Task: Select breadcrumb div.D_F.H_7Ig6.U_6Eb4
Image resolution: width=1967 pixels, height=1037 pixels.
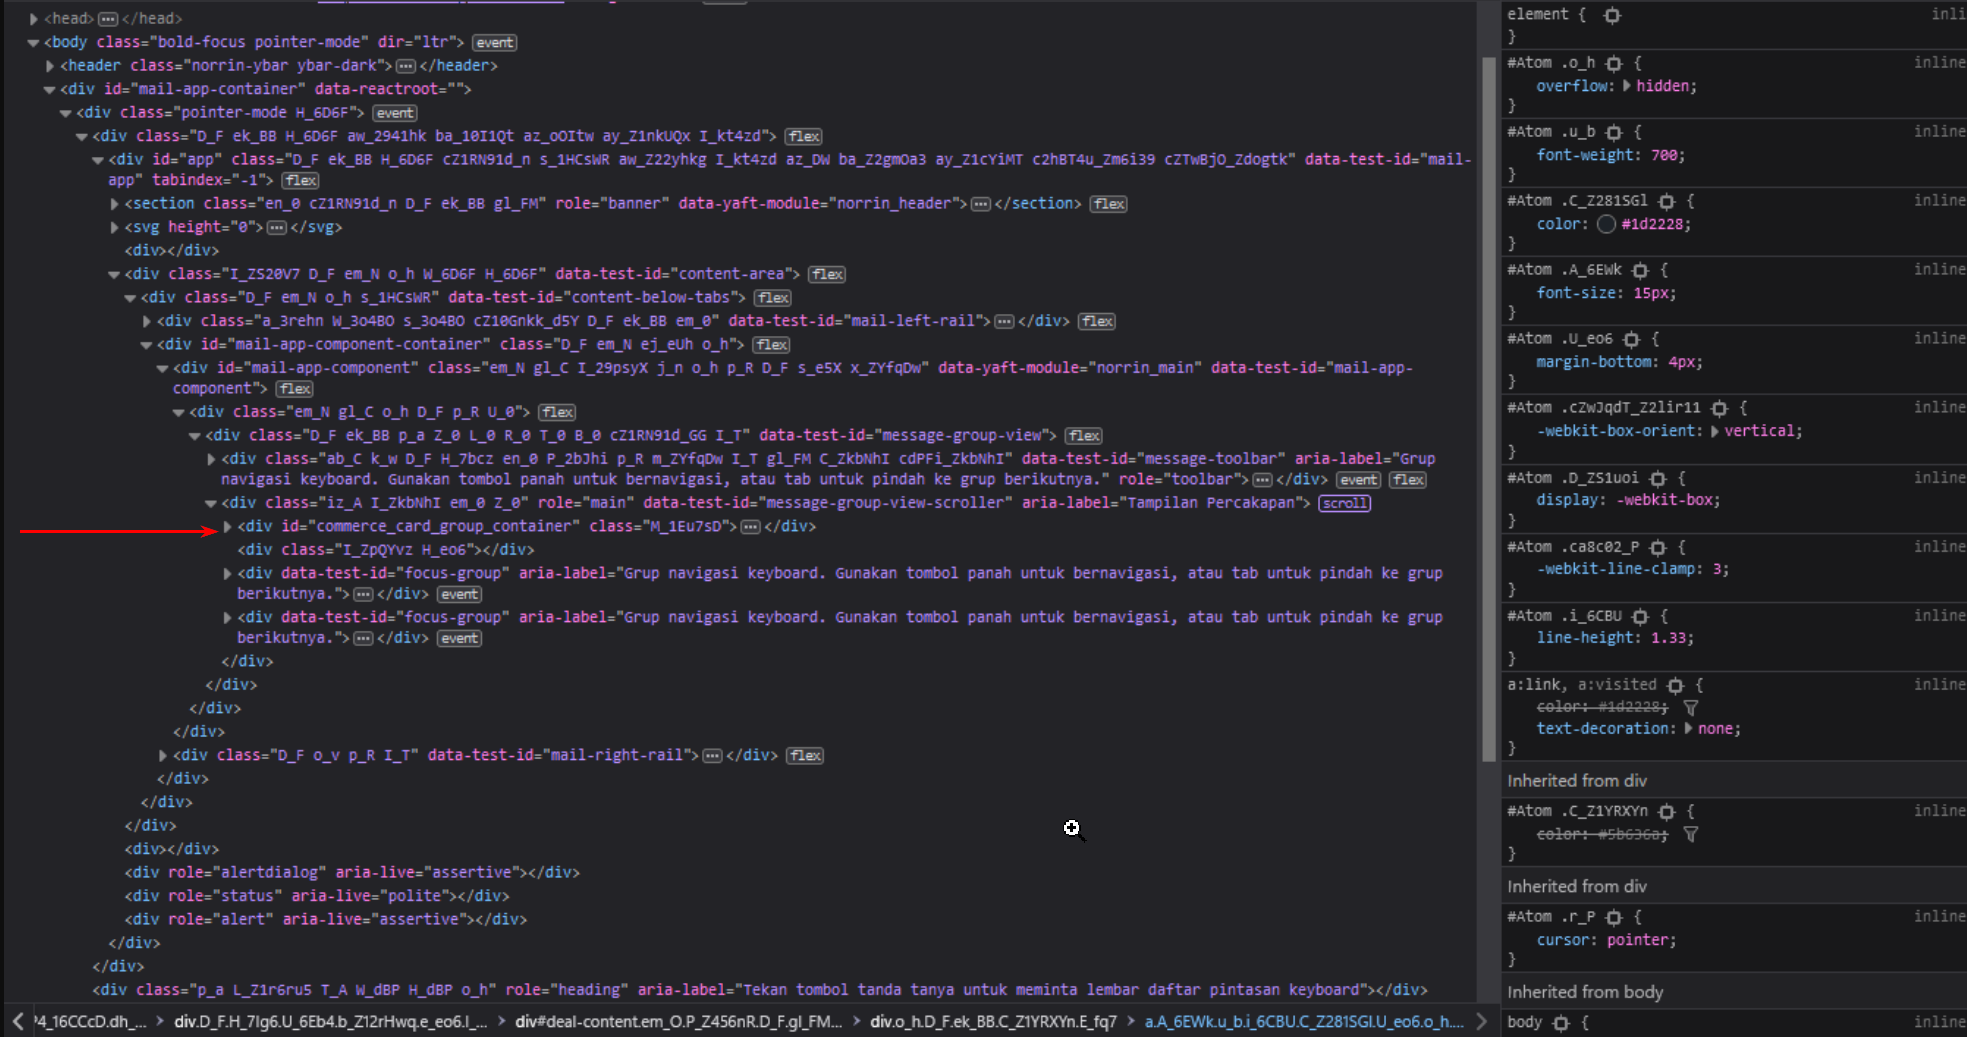Action: pyautogui.click(x=331, y=1021)
